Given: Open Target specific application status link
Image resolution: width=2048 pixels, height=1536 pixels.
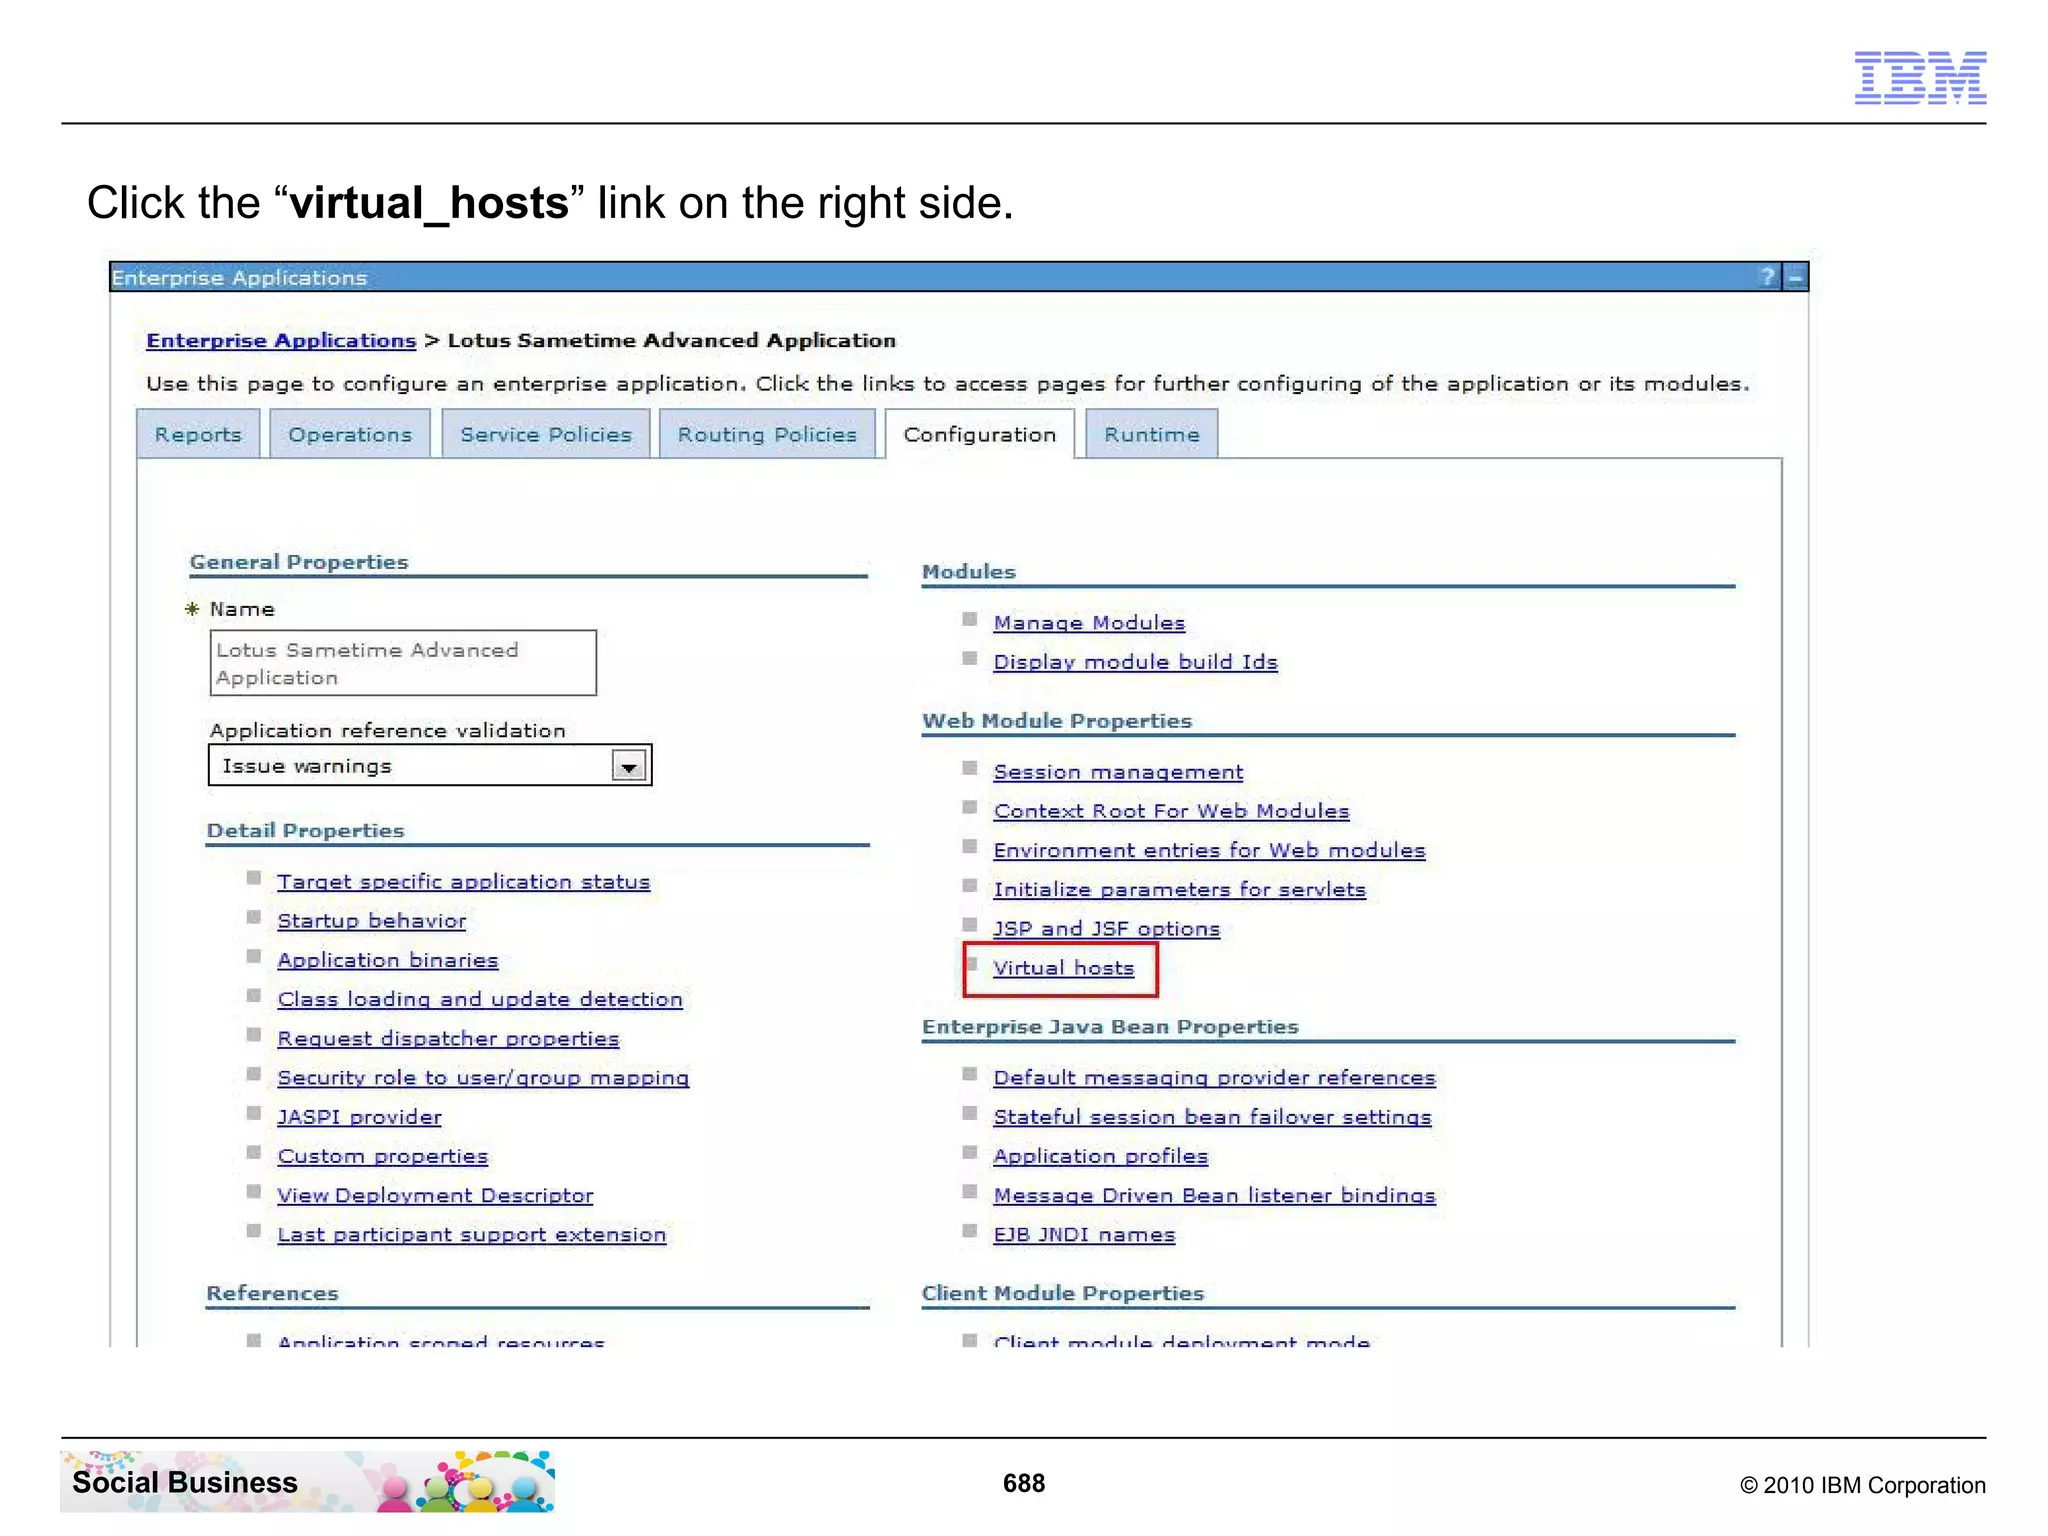Looking at the screenshot, I should tap(464, 882).
